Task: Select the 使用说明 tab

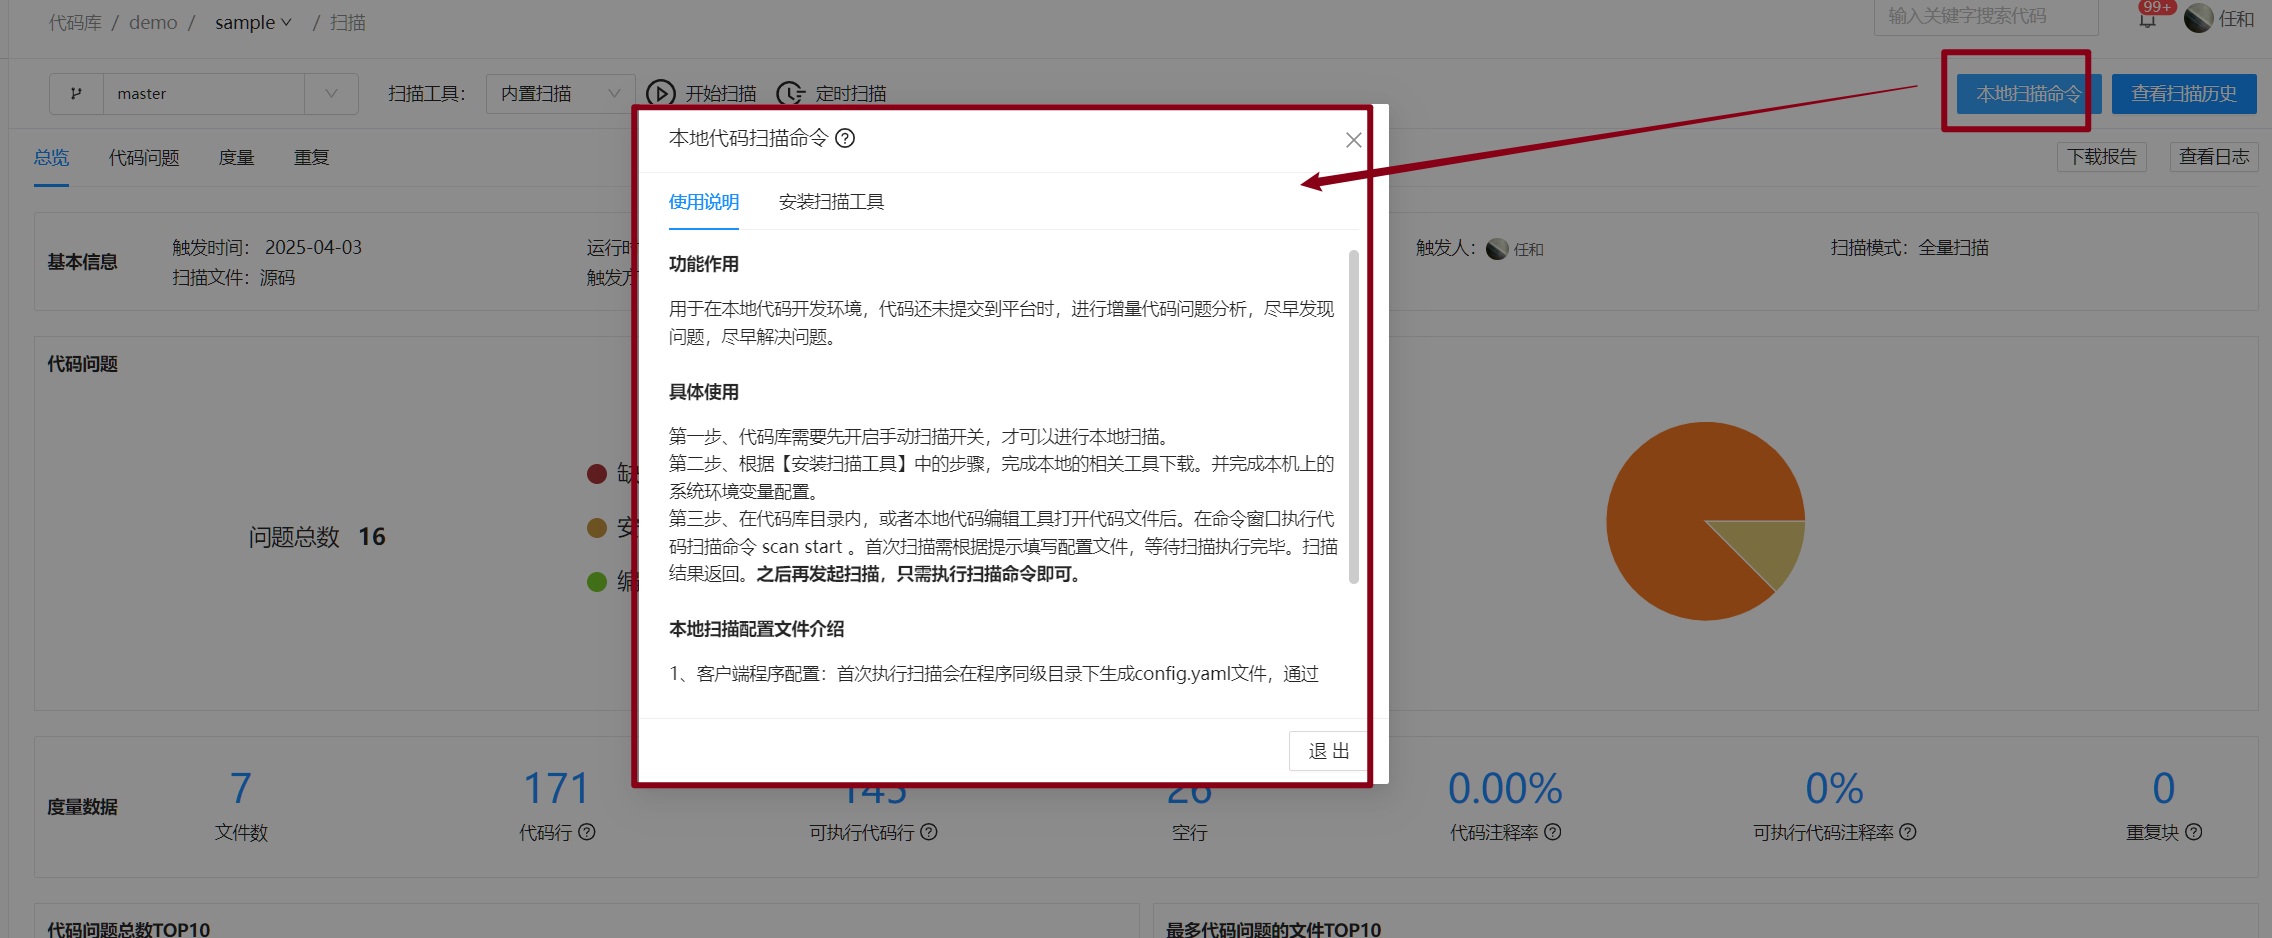Action: 704,202
